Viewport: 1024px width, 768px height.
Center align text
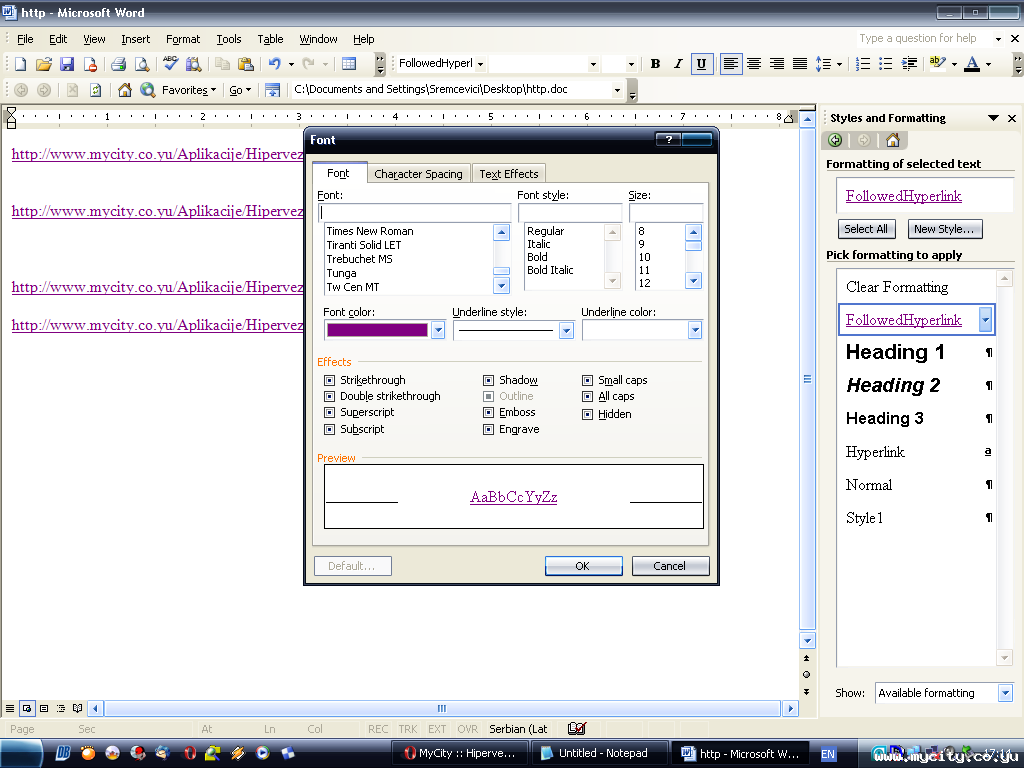click(754, 63)
